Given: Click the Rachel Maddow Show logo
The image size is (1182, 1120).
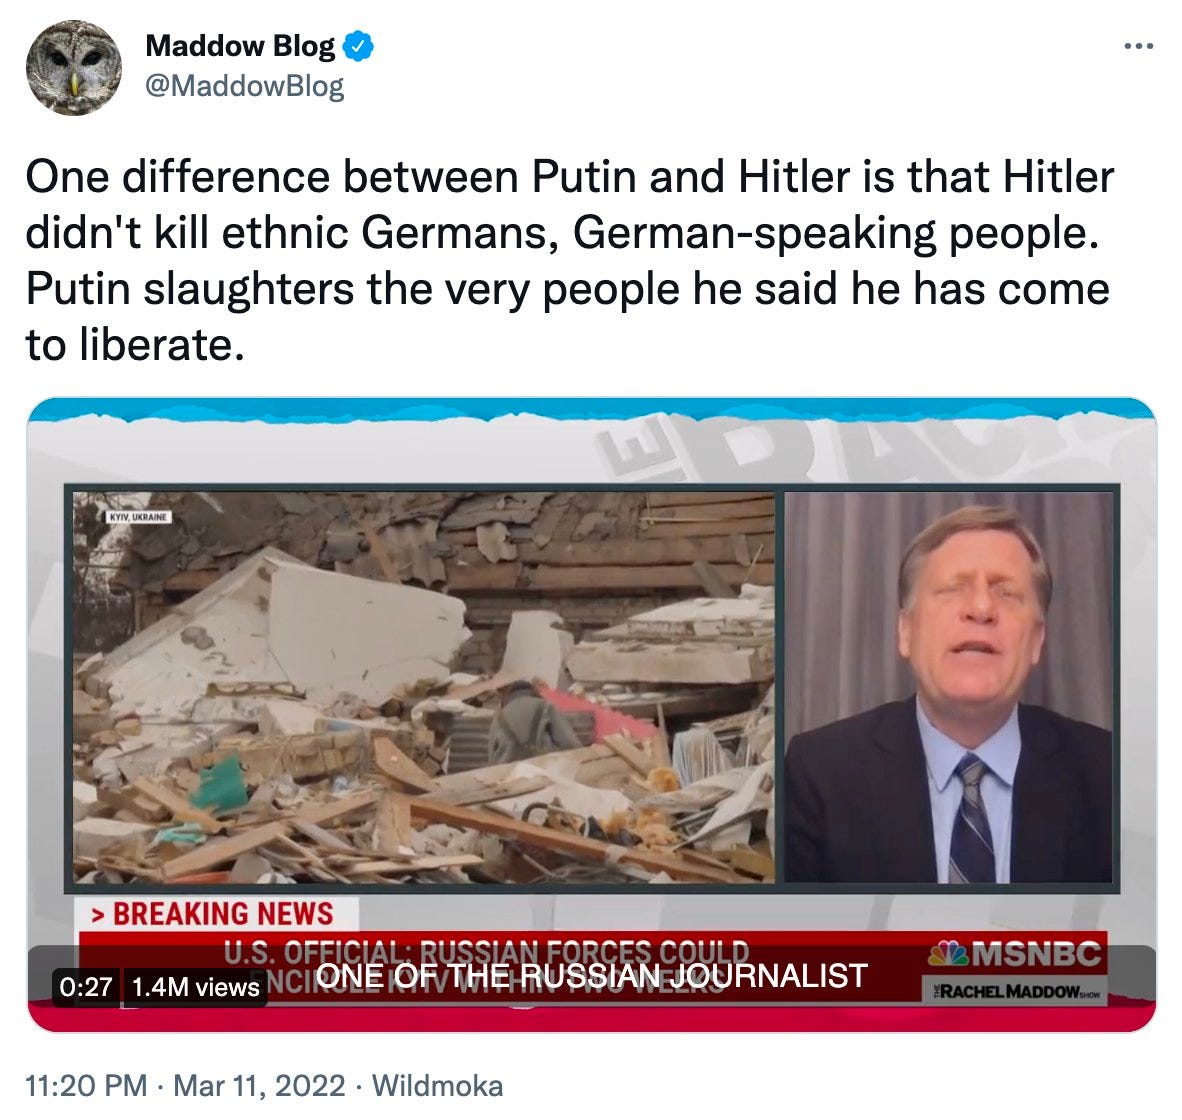Looking at the screenshot, I should click(1011, 991).
